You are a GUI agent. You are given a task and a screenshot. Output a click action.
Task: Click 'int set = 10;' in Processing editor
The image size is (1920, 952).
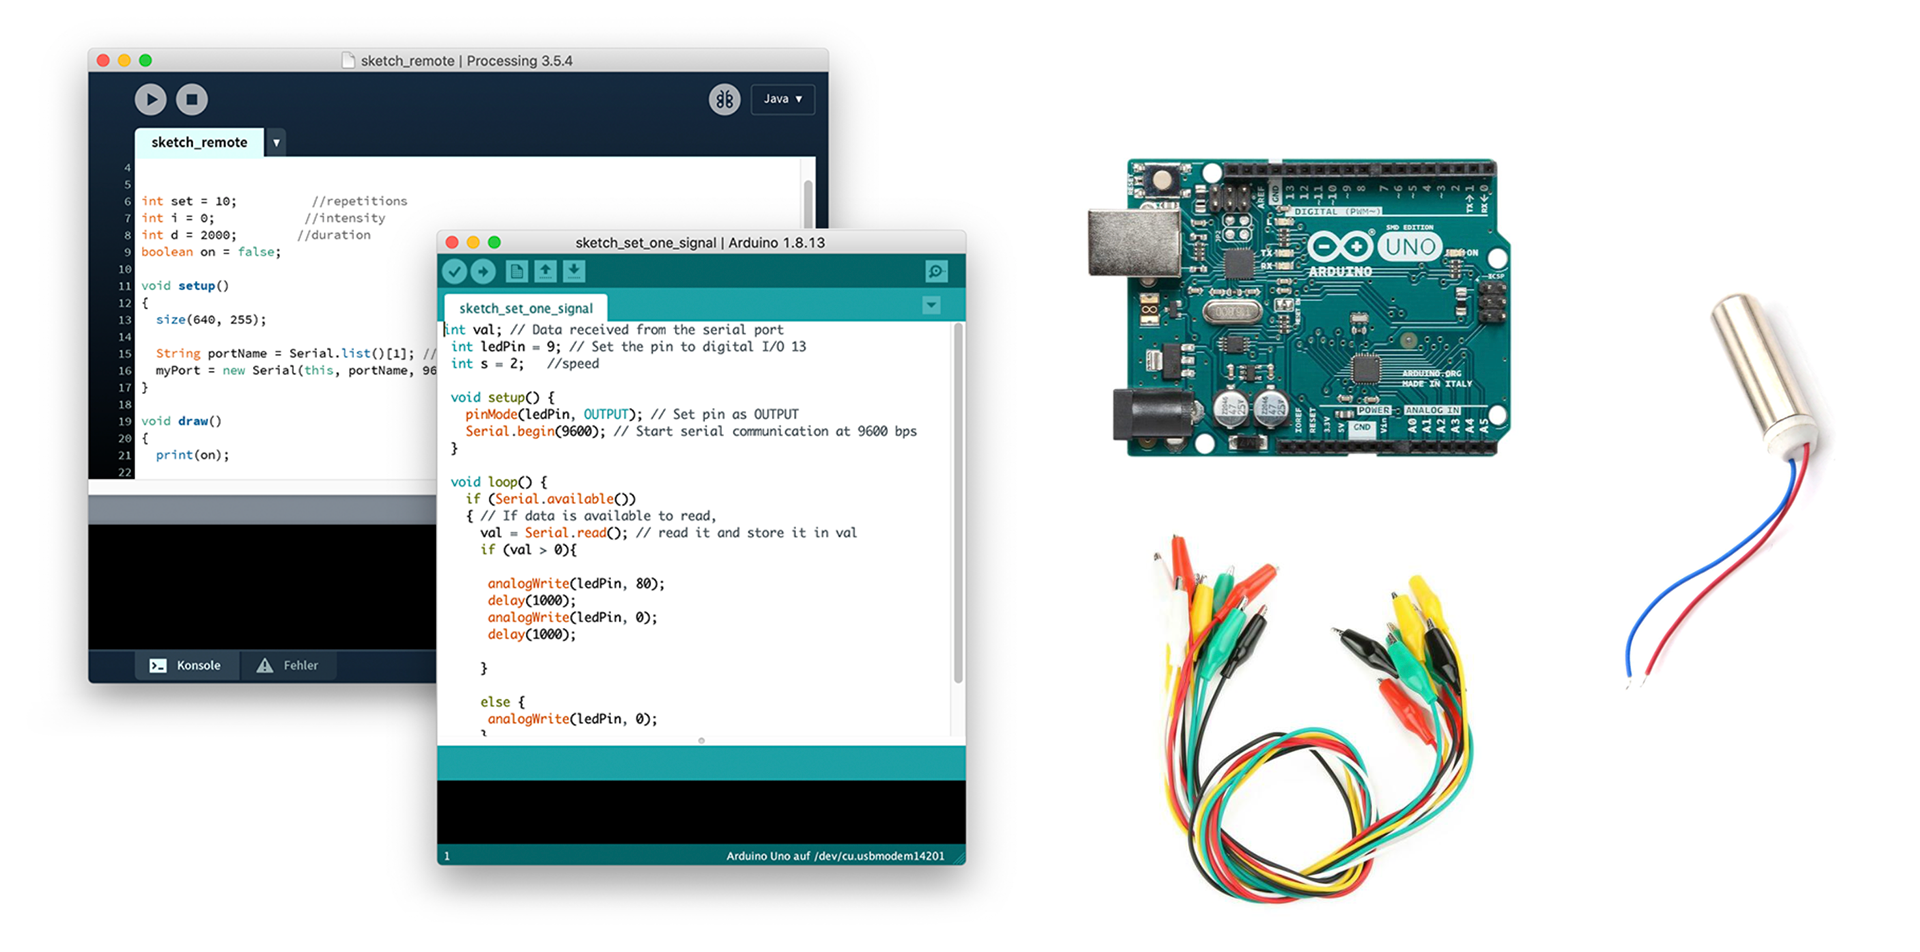pyautogui.click(x=189, y=201)
